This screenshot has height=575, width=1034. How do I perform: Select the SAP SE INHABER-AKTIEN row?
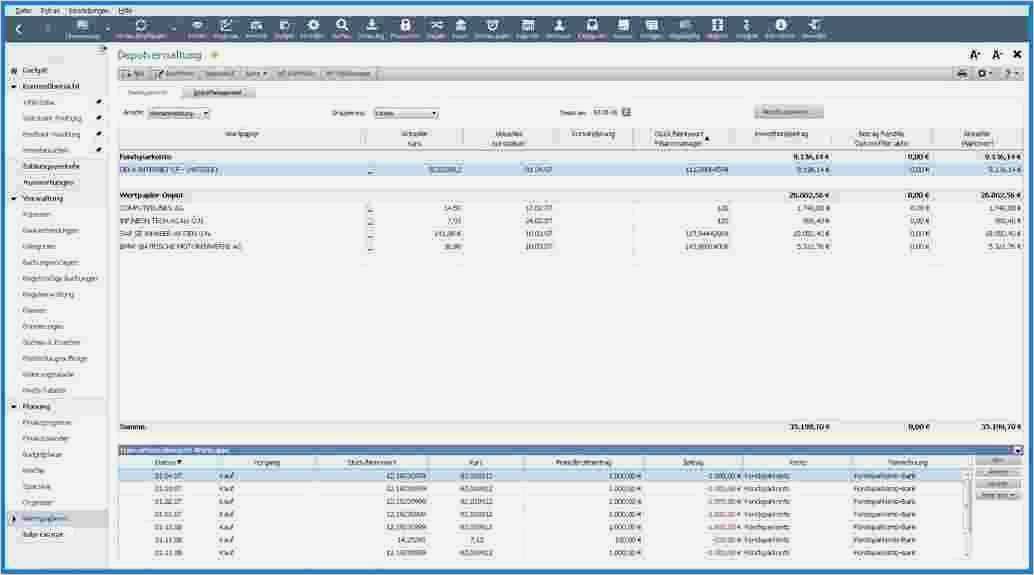tap(570, 234)
